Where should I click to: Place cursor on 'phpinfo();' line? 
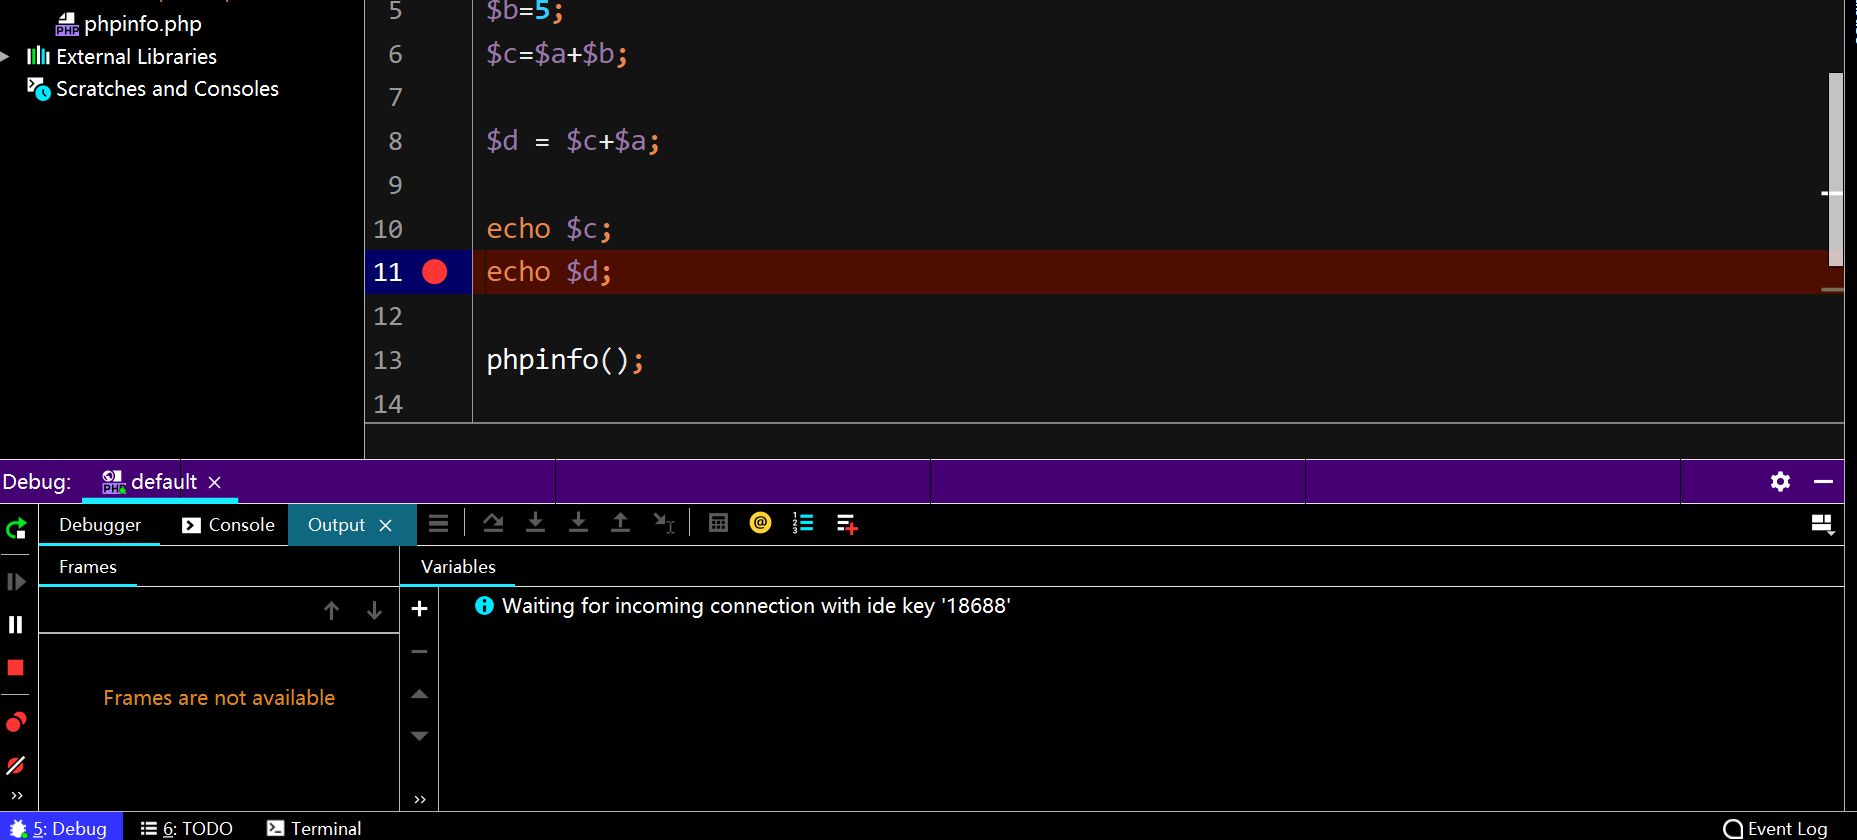point(565,360)
